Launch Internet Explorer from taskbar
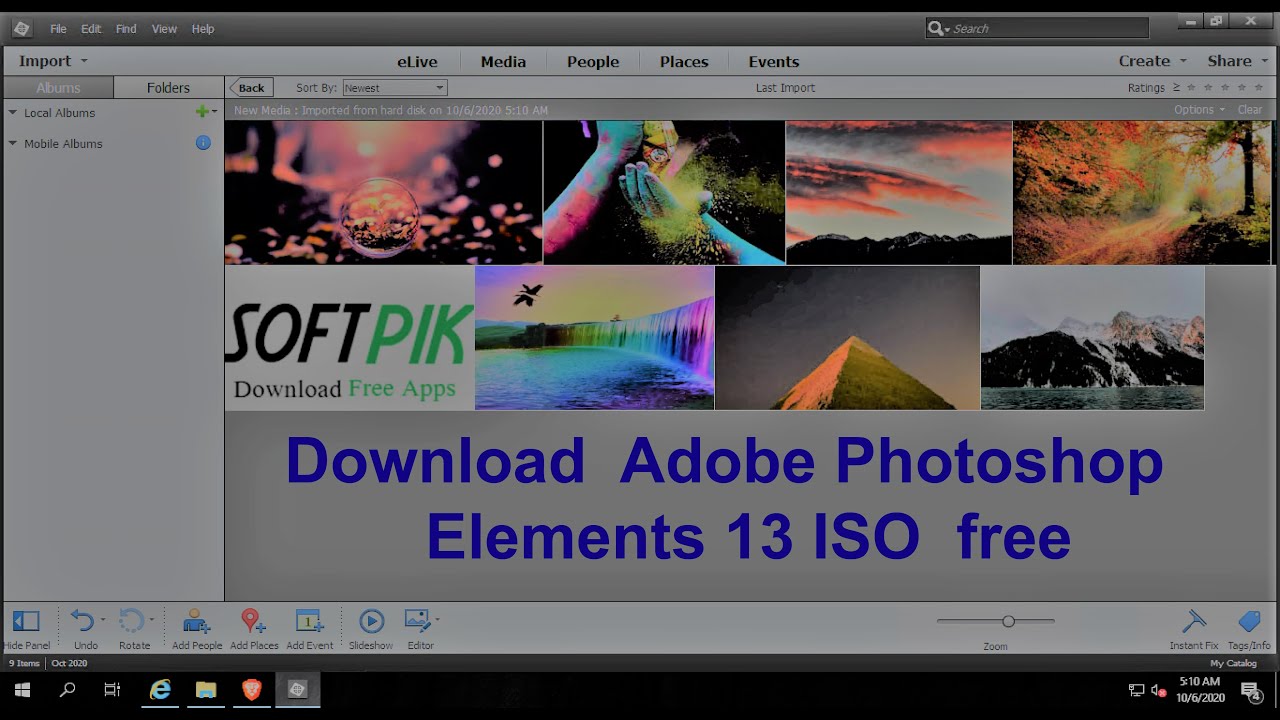The width and height of the screenshot is (1280, 720). (160, 690)
